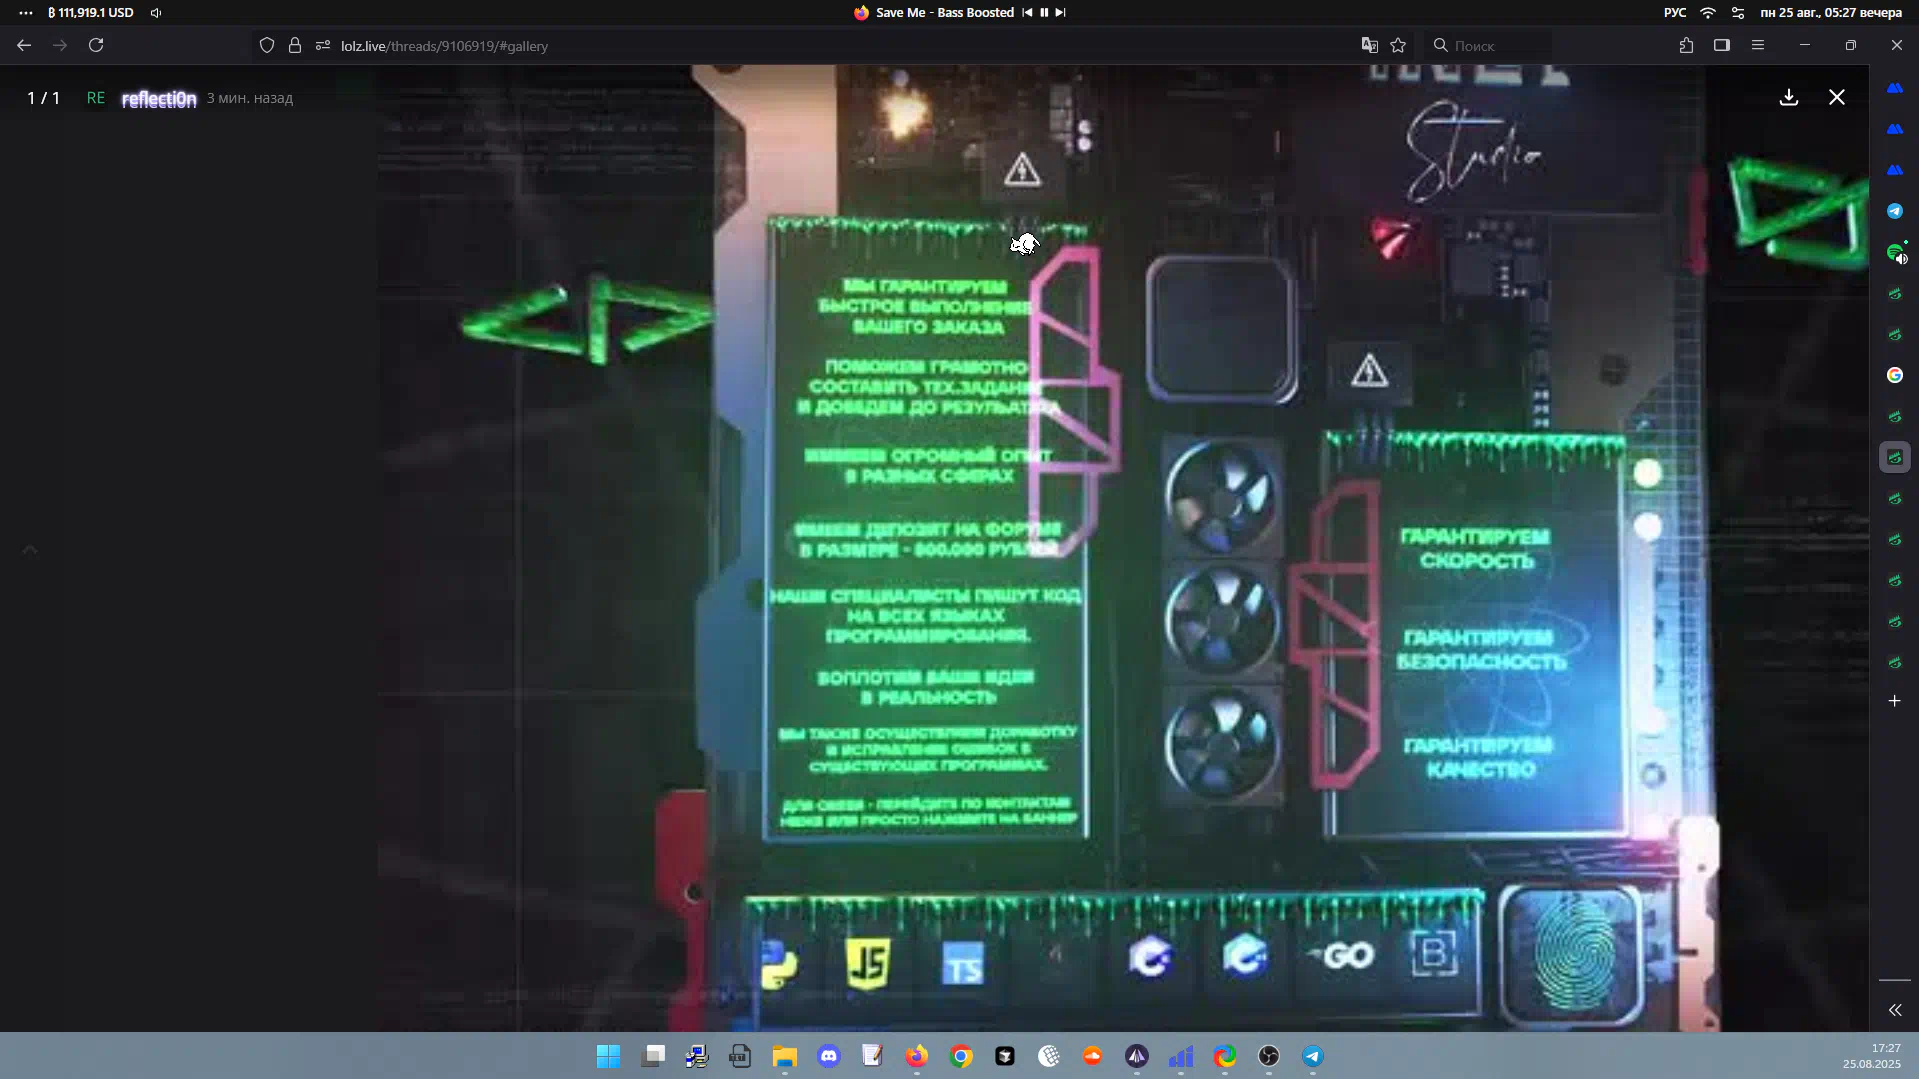Open Discord from the taskbar
This screenshot has height=1079, width=1919.
(829, 1056)
